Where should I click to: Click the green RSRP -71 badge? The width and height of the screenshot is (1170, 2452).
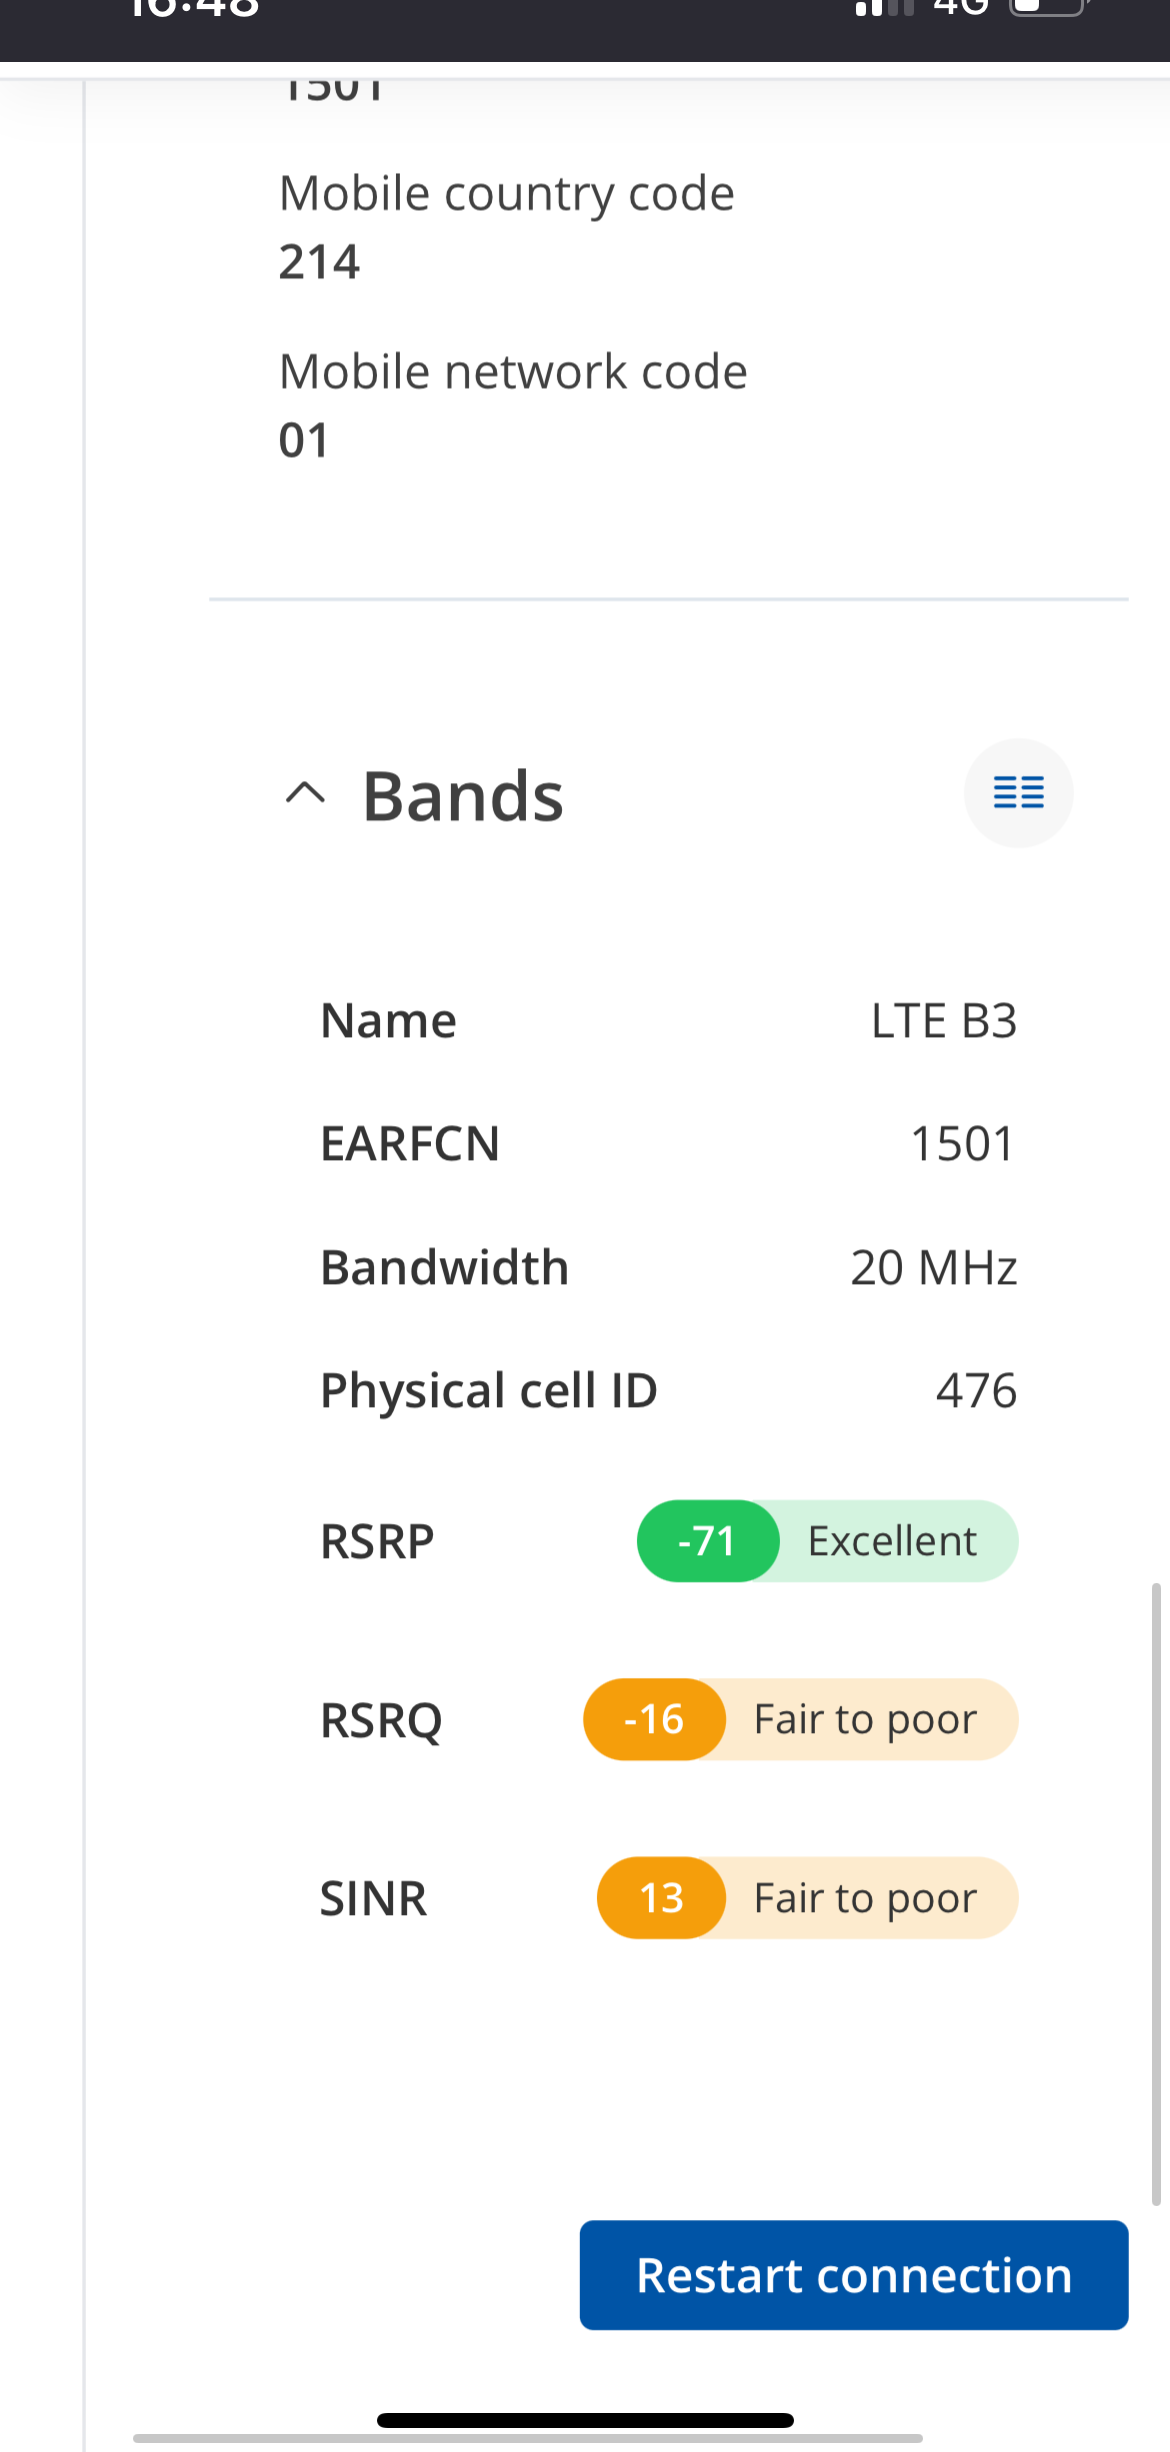pyautogui.click(x=708, y=1541)
